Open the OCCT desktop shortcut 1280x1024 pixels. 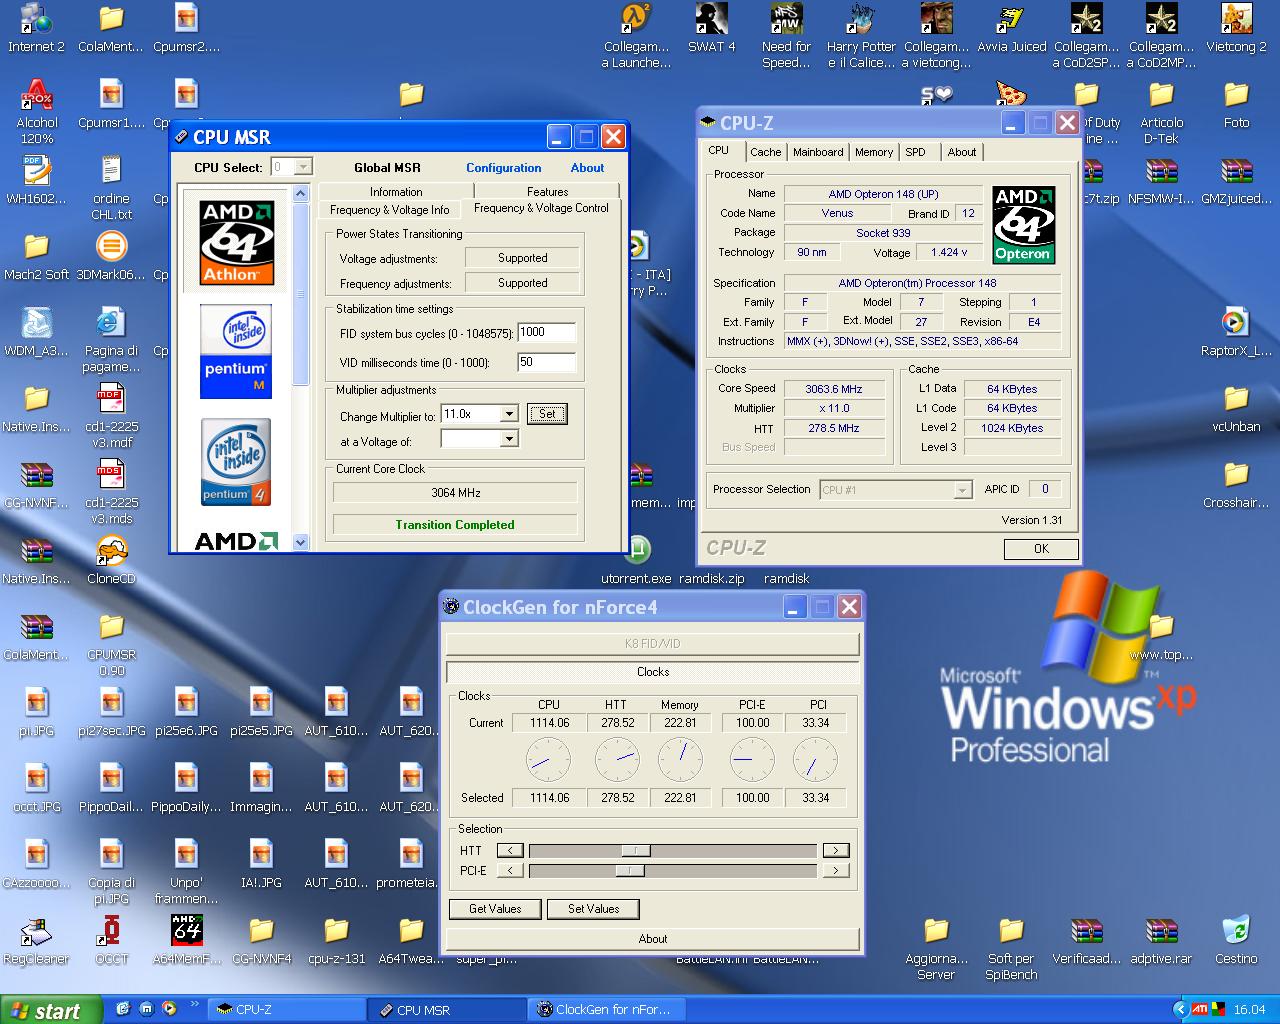point(111,941)
